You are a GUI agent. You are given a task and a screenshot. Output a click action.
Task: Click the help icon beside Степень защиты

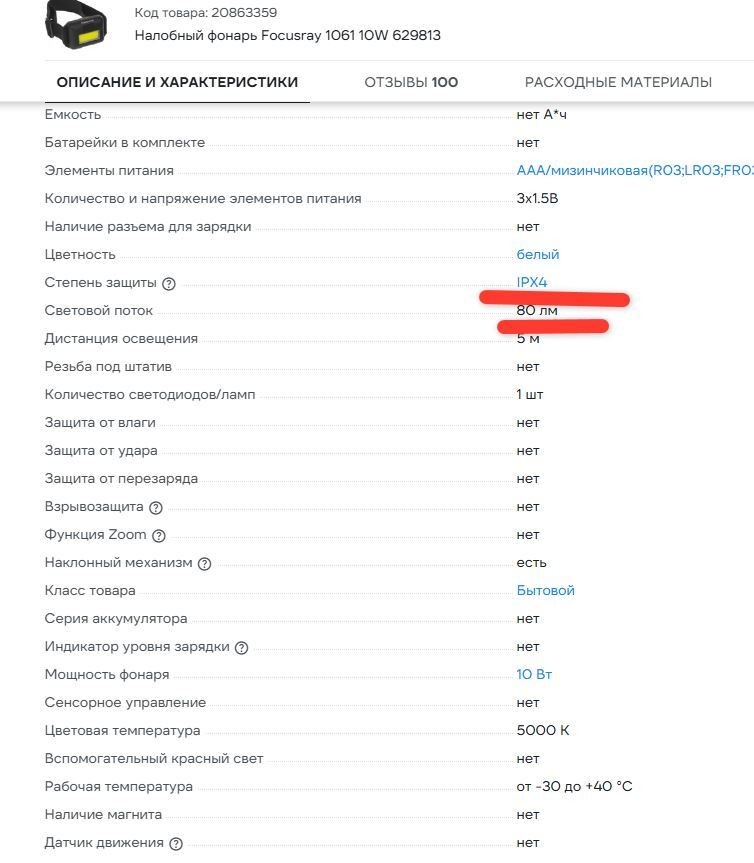click(x=169, y=284)
